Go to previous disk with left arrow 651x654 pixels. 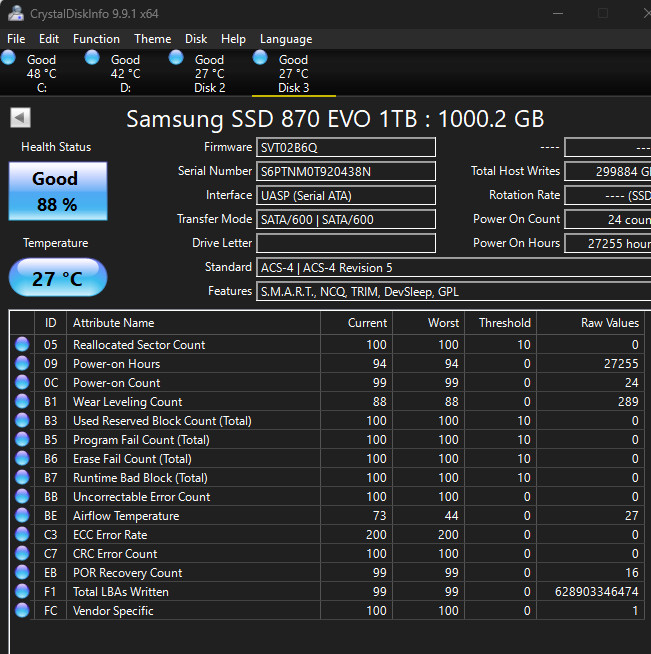click(x=20, y=118)
